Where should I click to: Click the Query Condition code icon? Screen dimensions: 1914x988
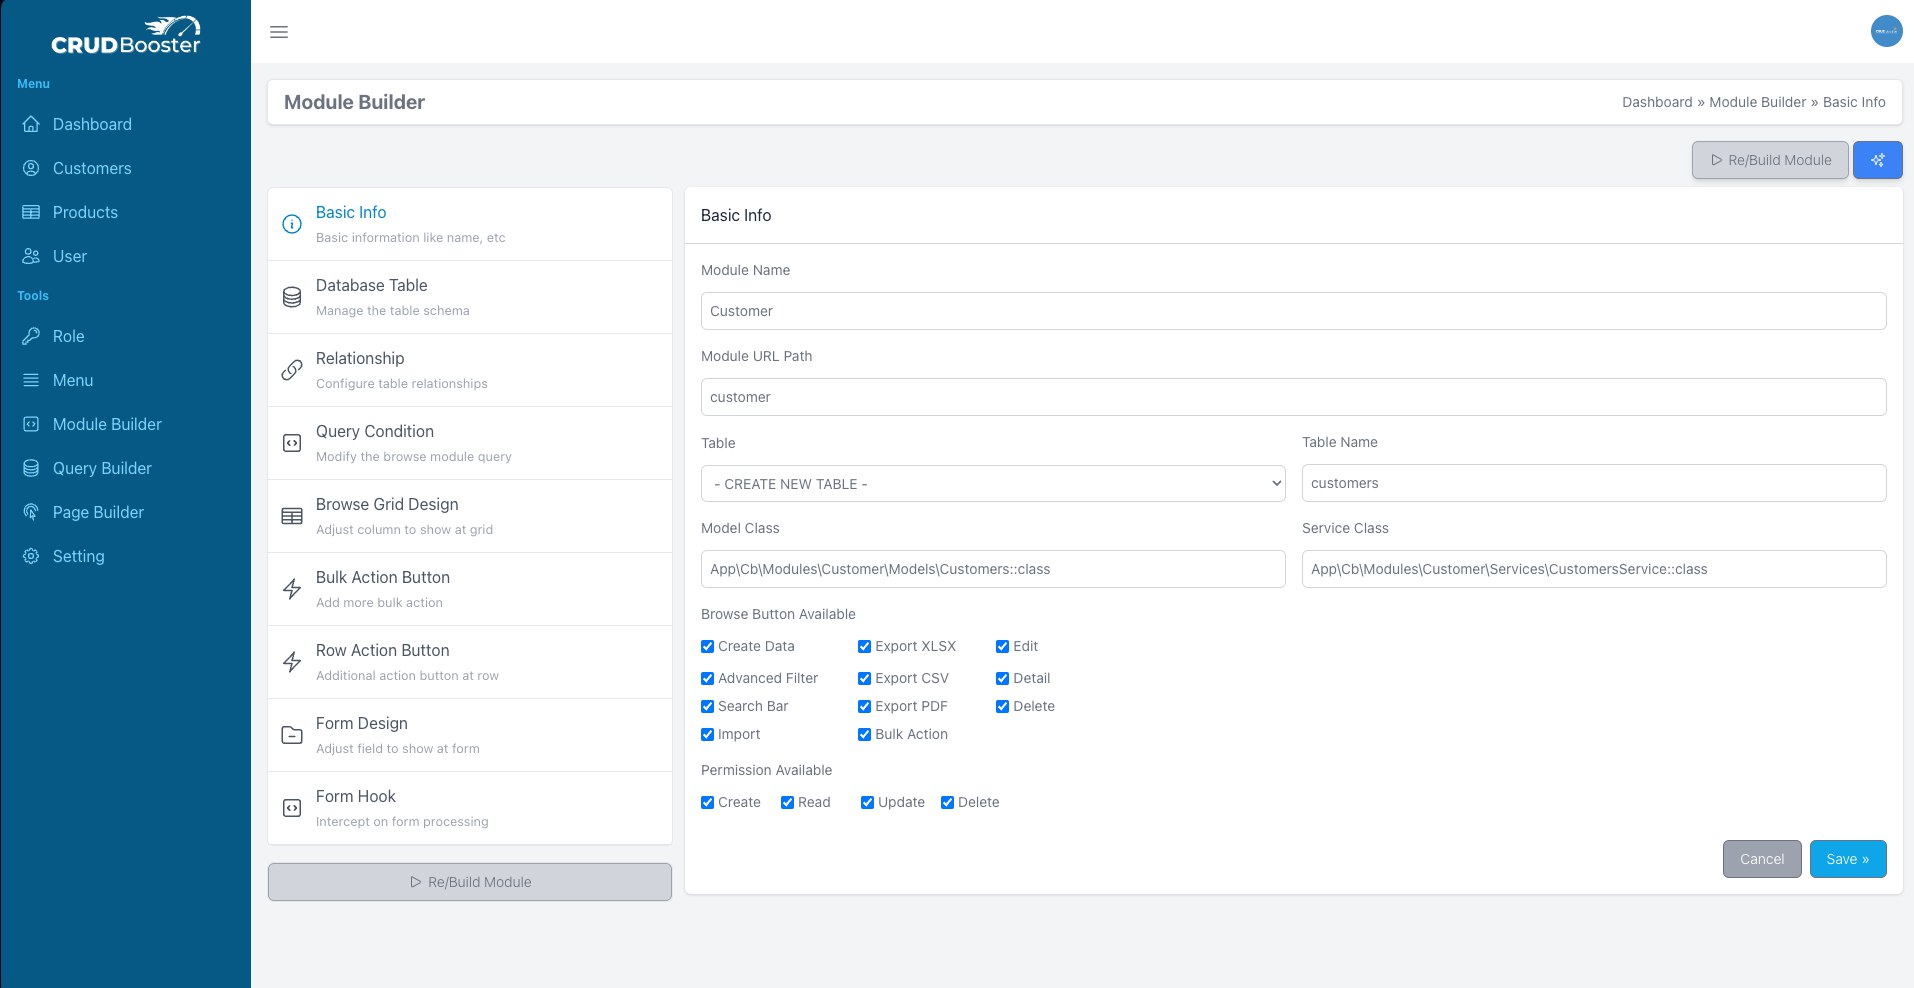pyautogui.click(x=292, y=443)
